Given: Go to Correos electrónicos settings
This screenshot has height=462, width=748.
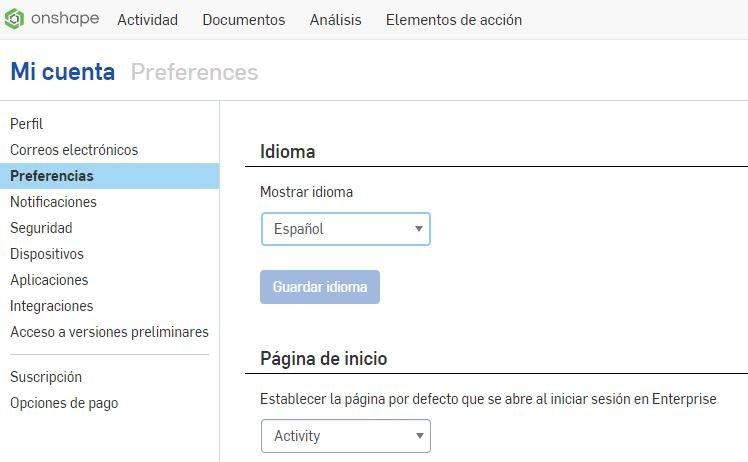Looking at the screenshot, I should (x=74, y=150).
